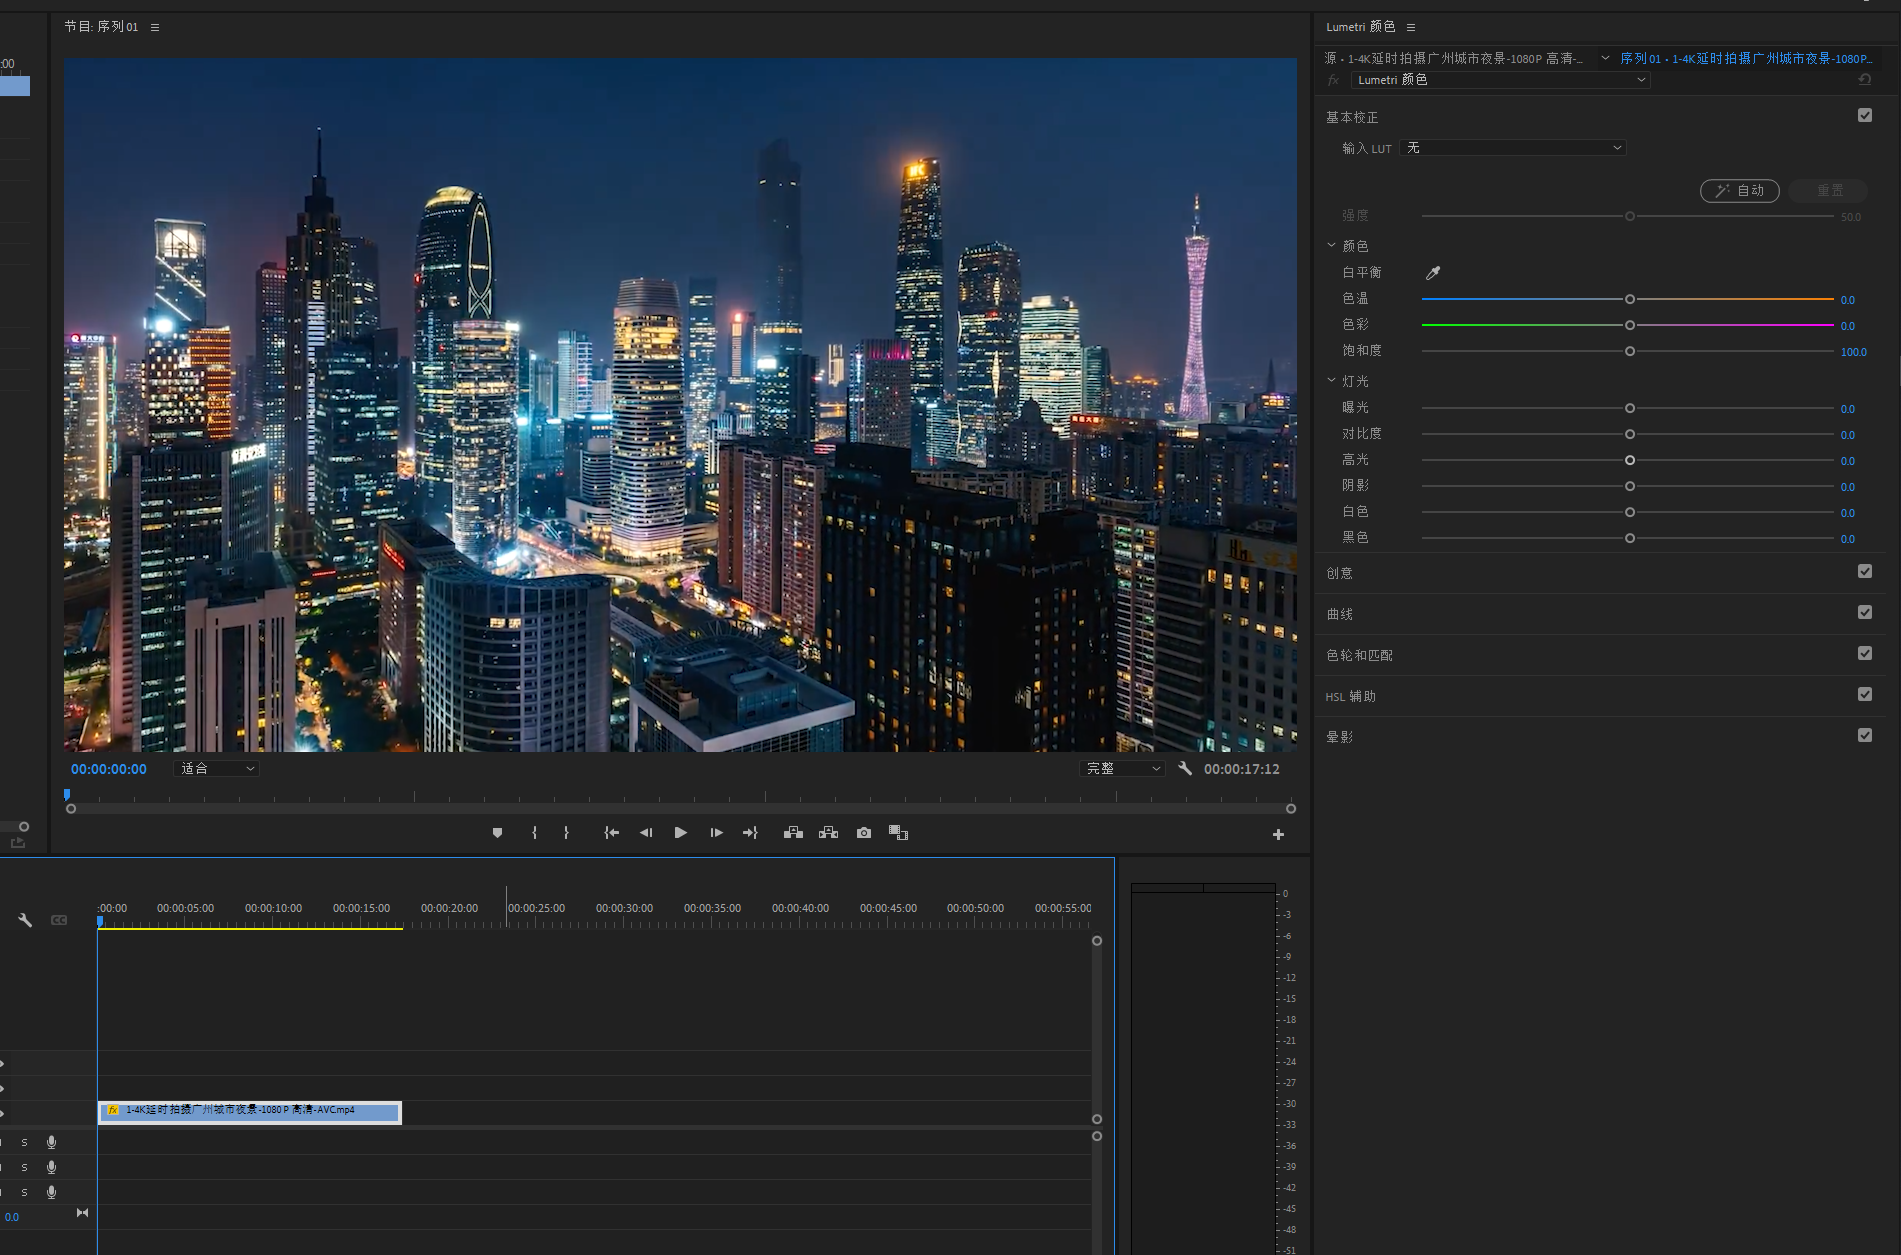Click the Add Marker icon

pyautogui.click(x=497, y=833)
